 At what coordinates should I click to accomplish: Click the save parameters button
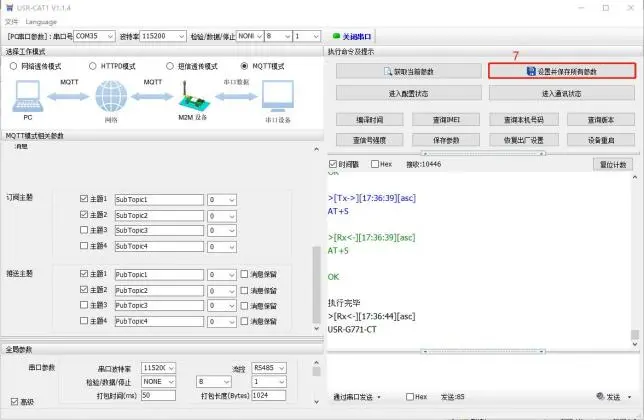[x=446, y=140]
